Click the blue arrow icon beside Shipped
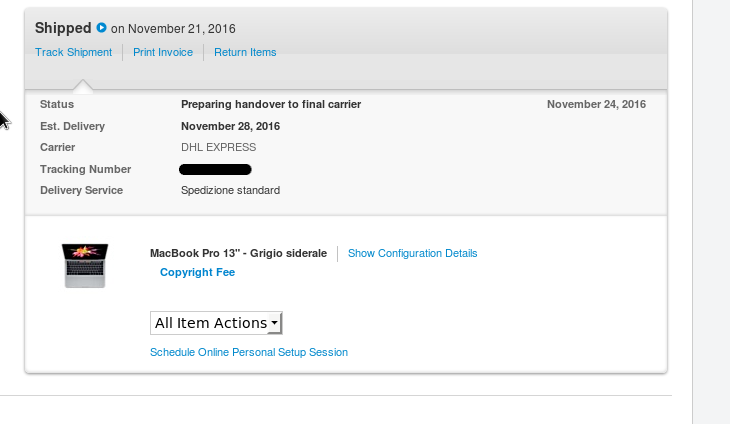Viewport: 730px width, 424px height. (101, 28)
